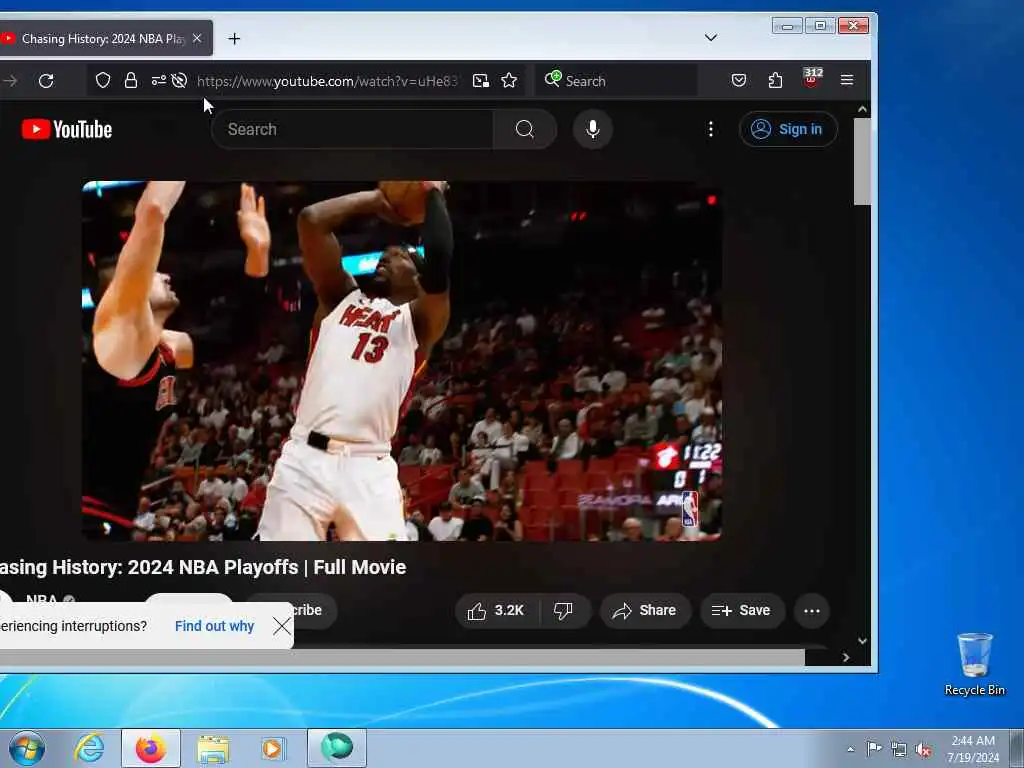Click the network tray icon
Screen dimensions: 1024x768
[x=899, y=750]
